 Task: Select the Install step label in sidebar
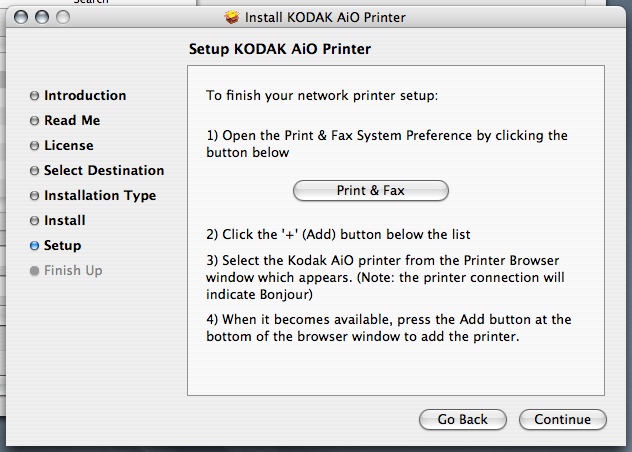tap(64, 221)
